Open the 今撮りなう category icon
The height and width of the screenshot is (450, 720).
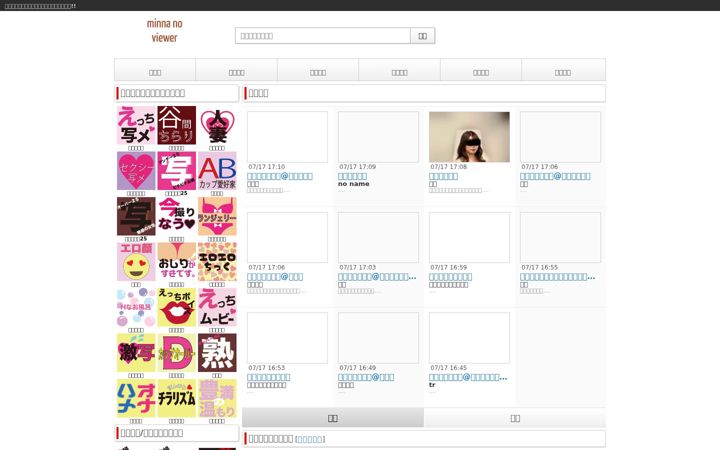point(176,216)
